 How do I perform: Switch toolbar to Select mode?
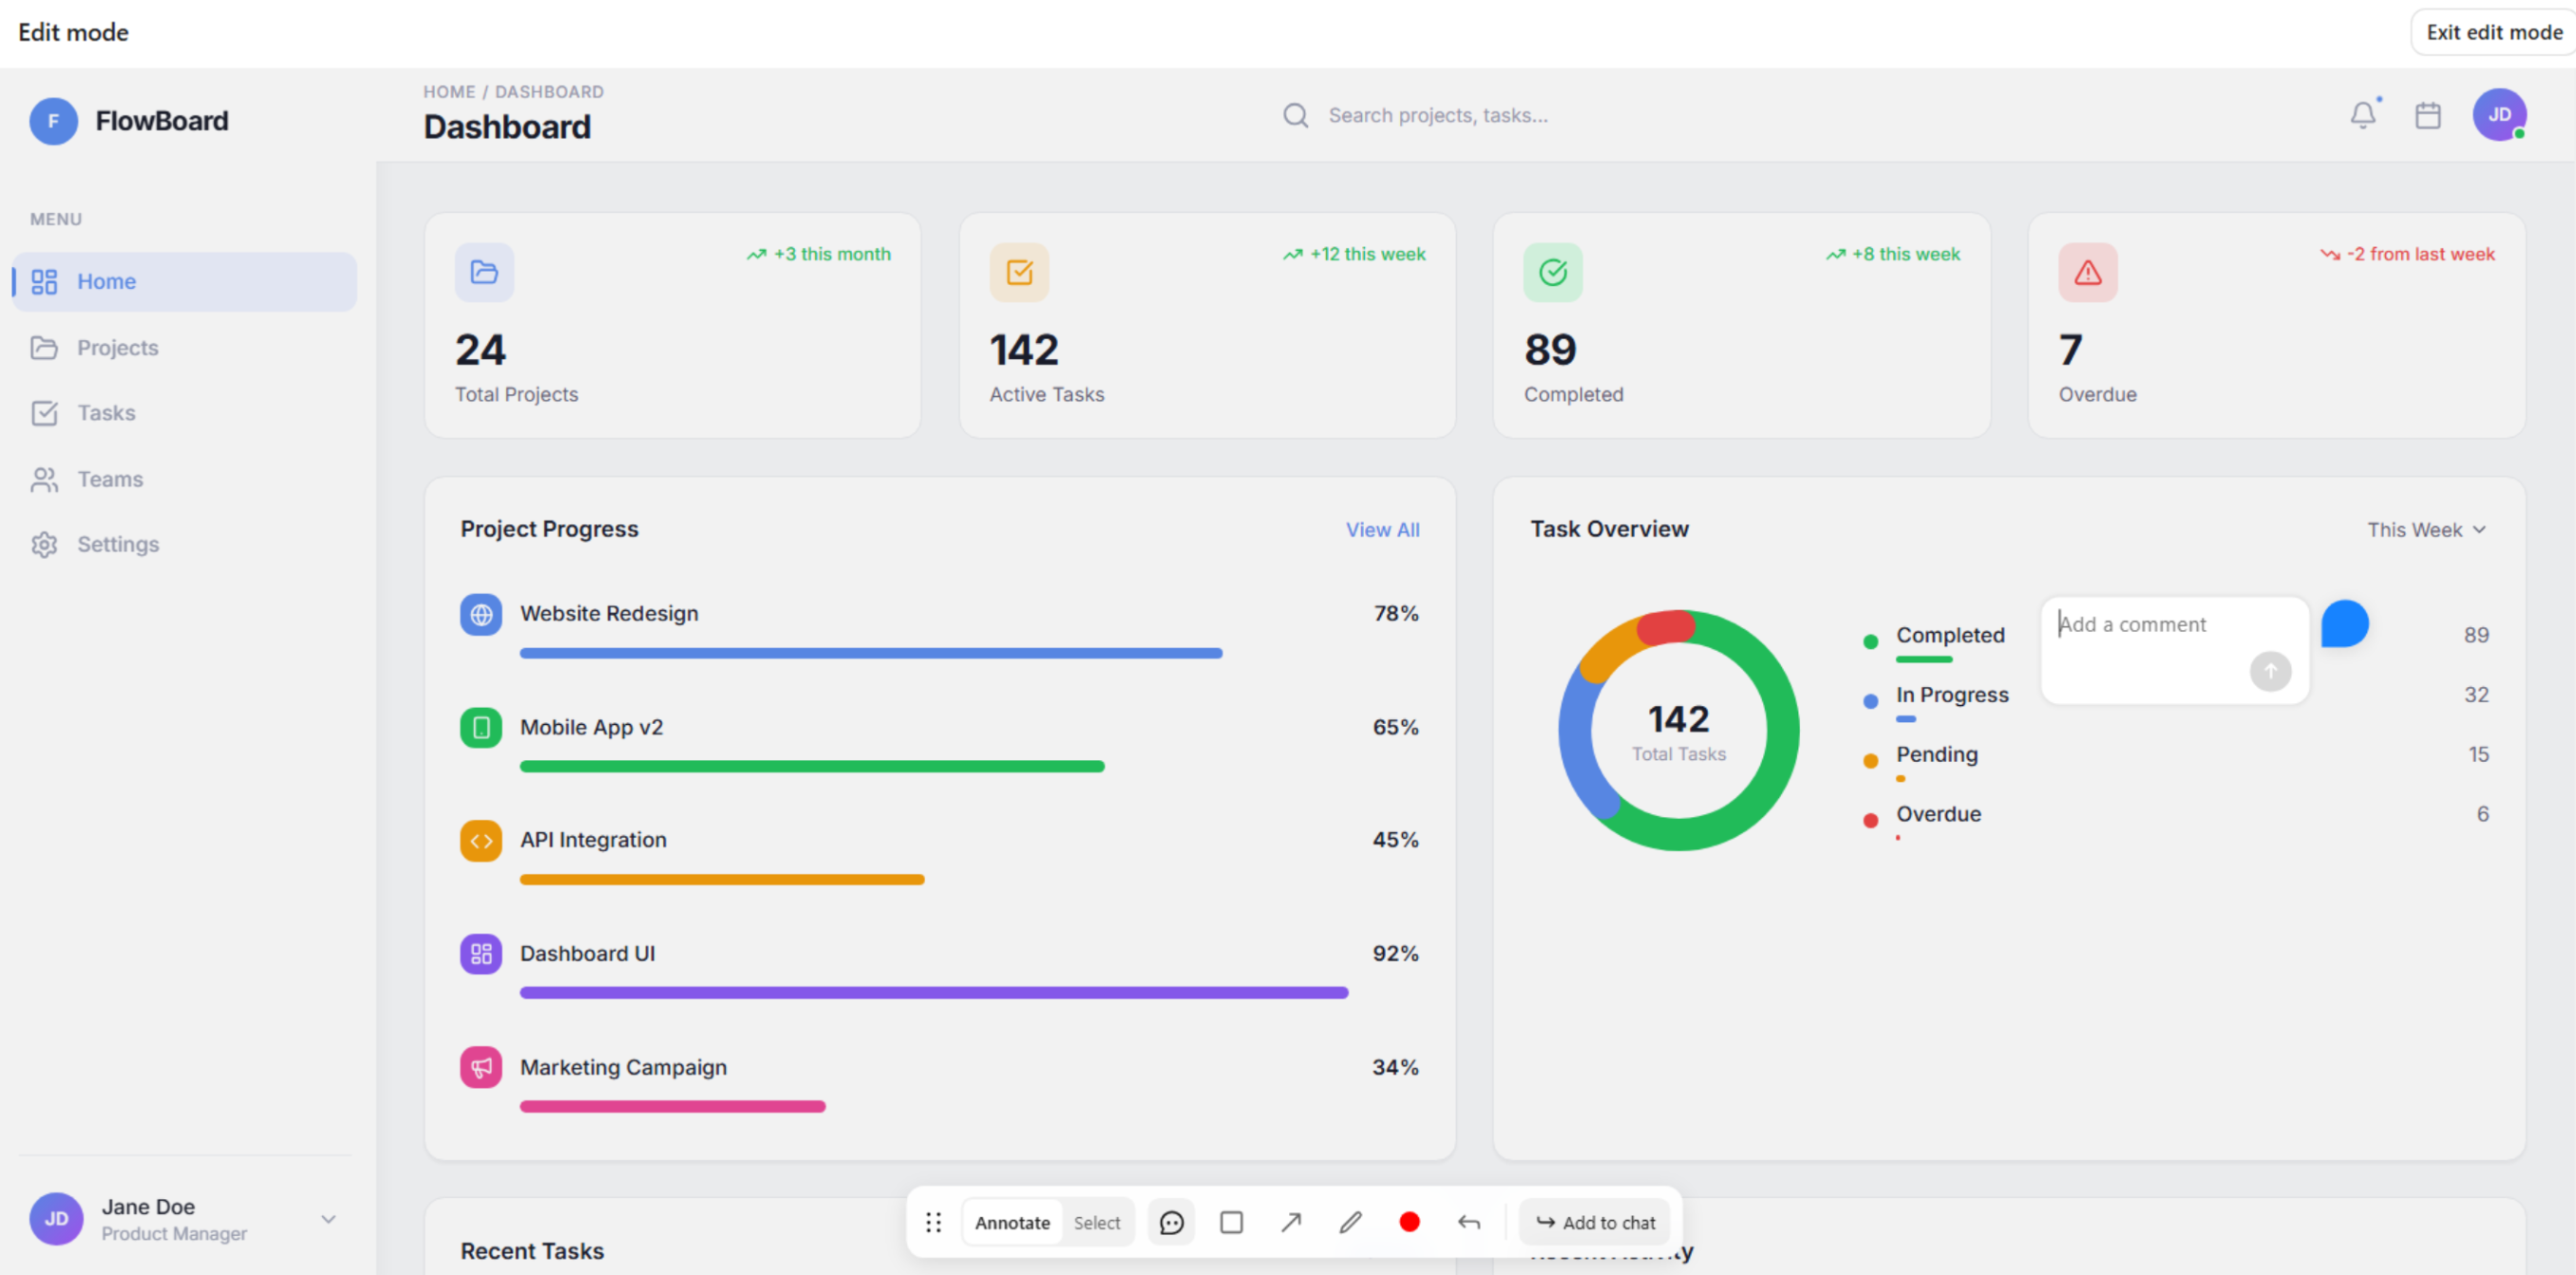[1096, 1222]
